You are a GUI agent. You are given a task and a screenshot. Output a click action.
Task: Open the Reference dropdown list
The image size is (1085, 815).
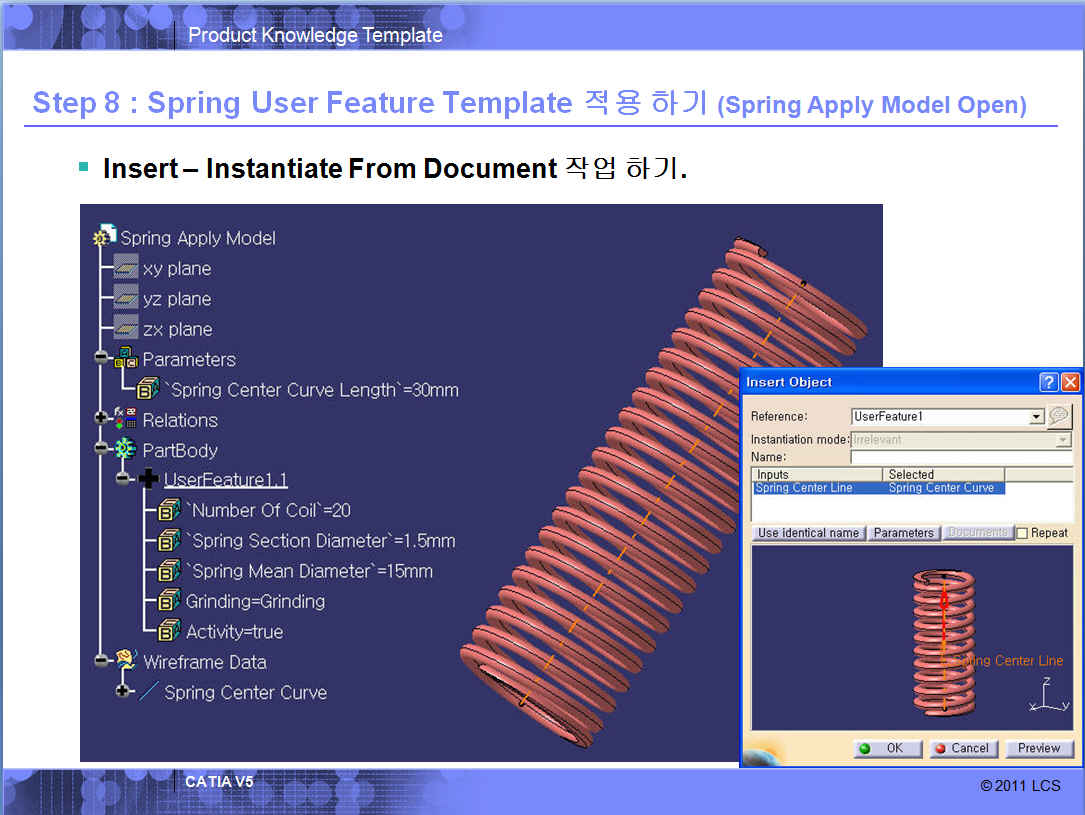point(1036,417)
